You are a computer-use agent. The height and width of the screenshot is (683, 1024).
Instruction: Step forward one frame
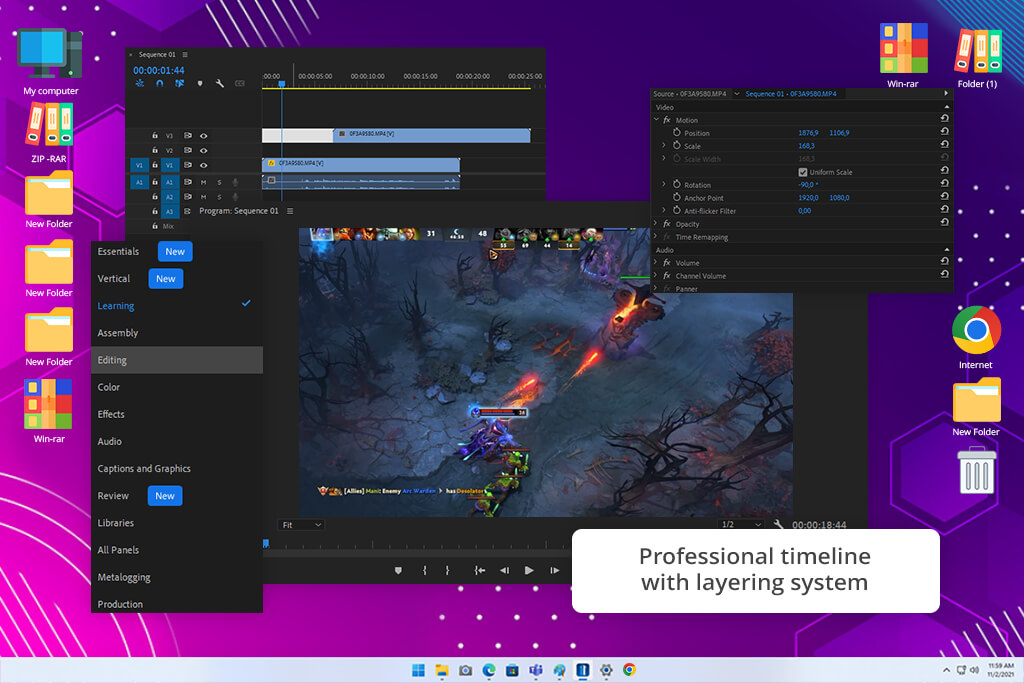coord(554,571)
